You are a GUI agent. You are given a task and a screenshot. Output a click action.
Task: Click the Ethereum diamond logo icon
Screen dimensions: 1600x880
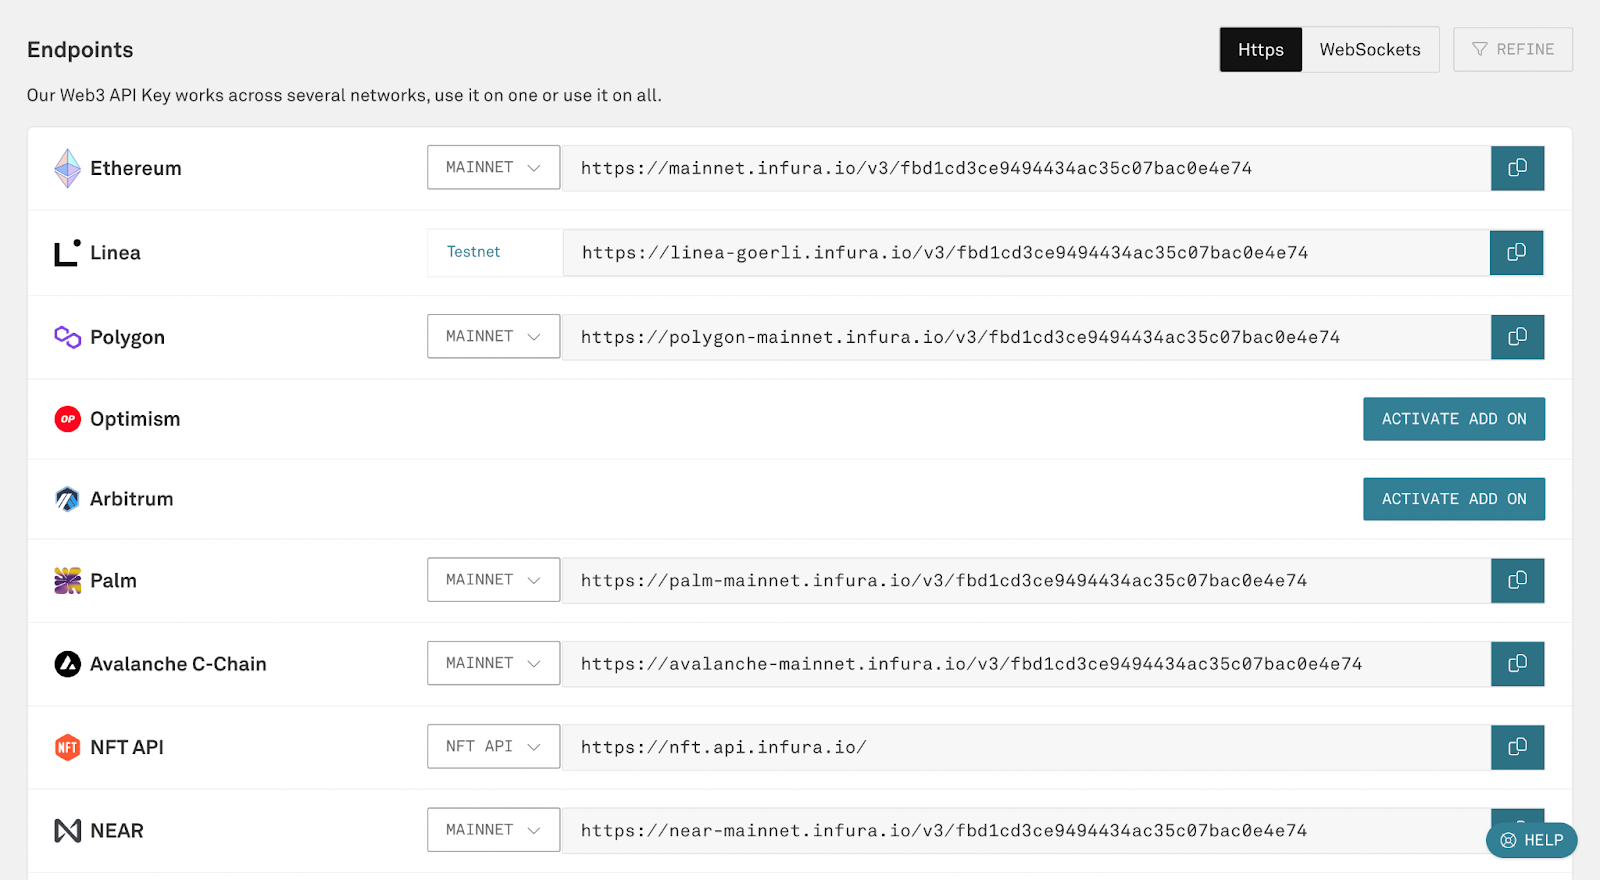coord(67,168)
